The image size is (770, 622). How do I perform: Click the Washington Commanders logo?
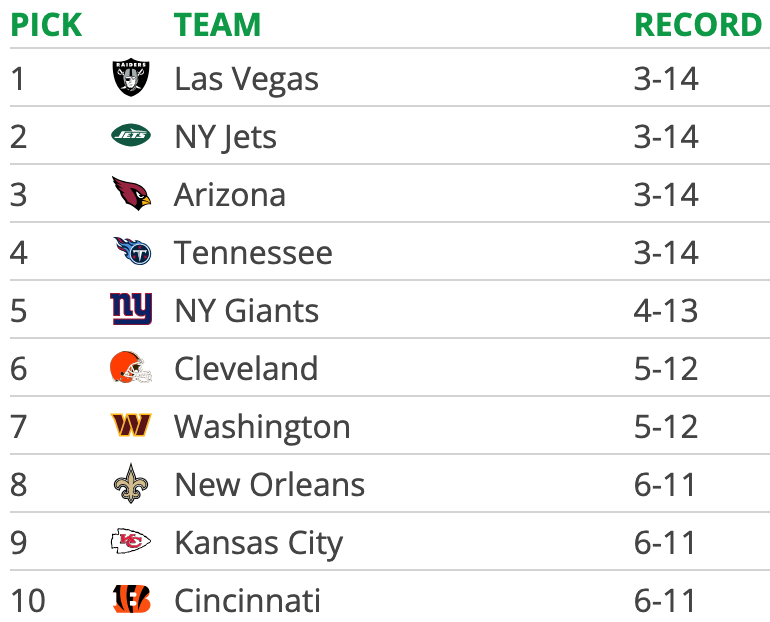131,426
